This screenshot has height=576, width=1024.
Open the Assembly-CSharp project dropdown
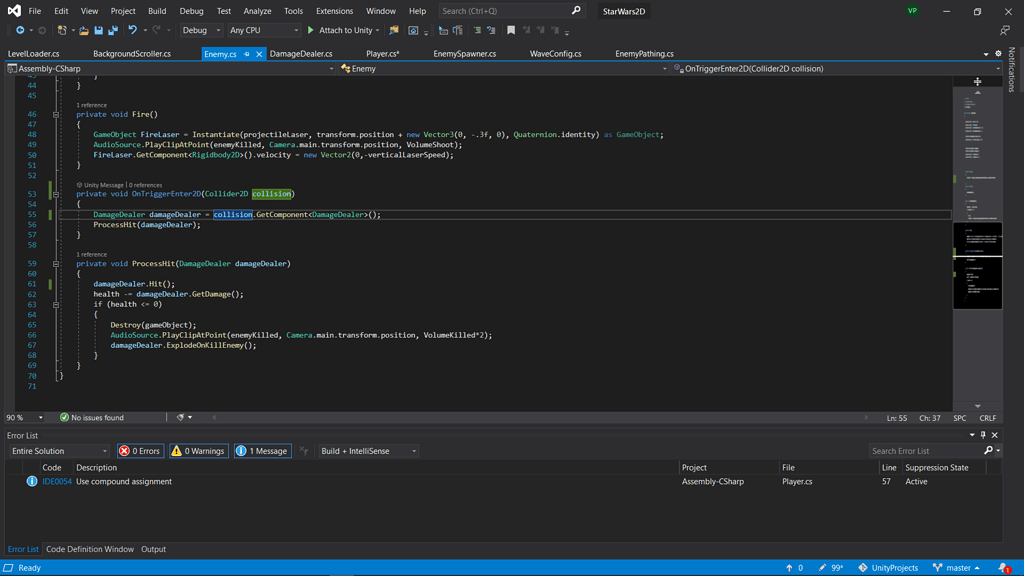coord(170,69)
